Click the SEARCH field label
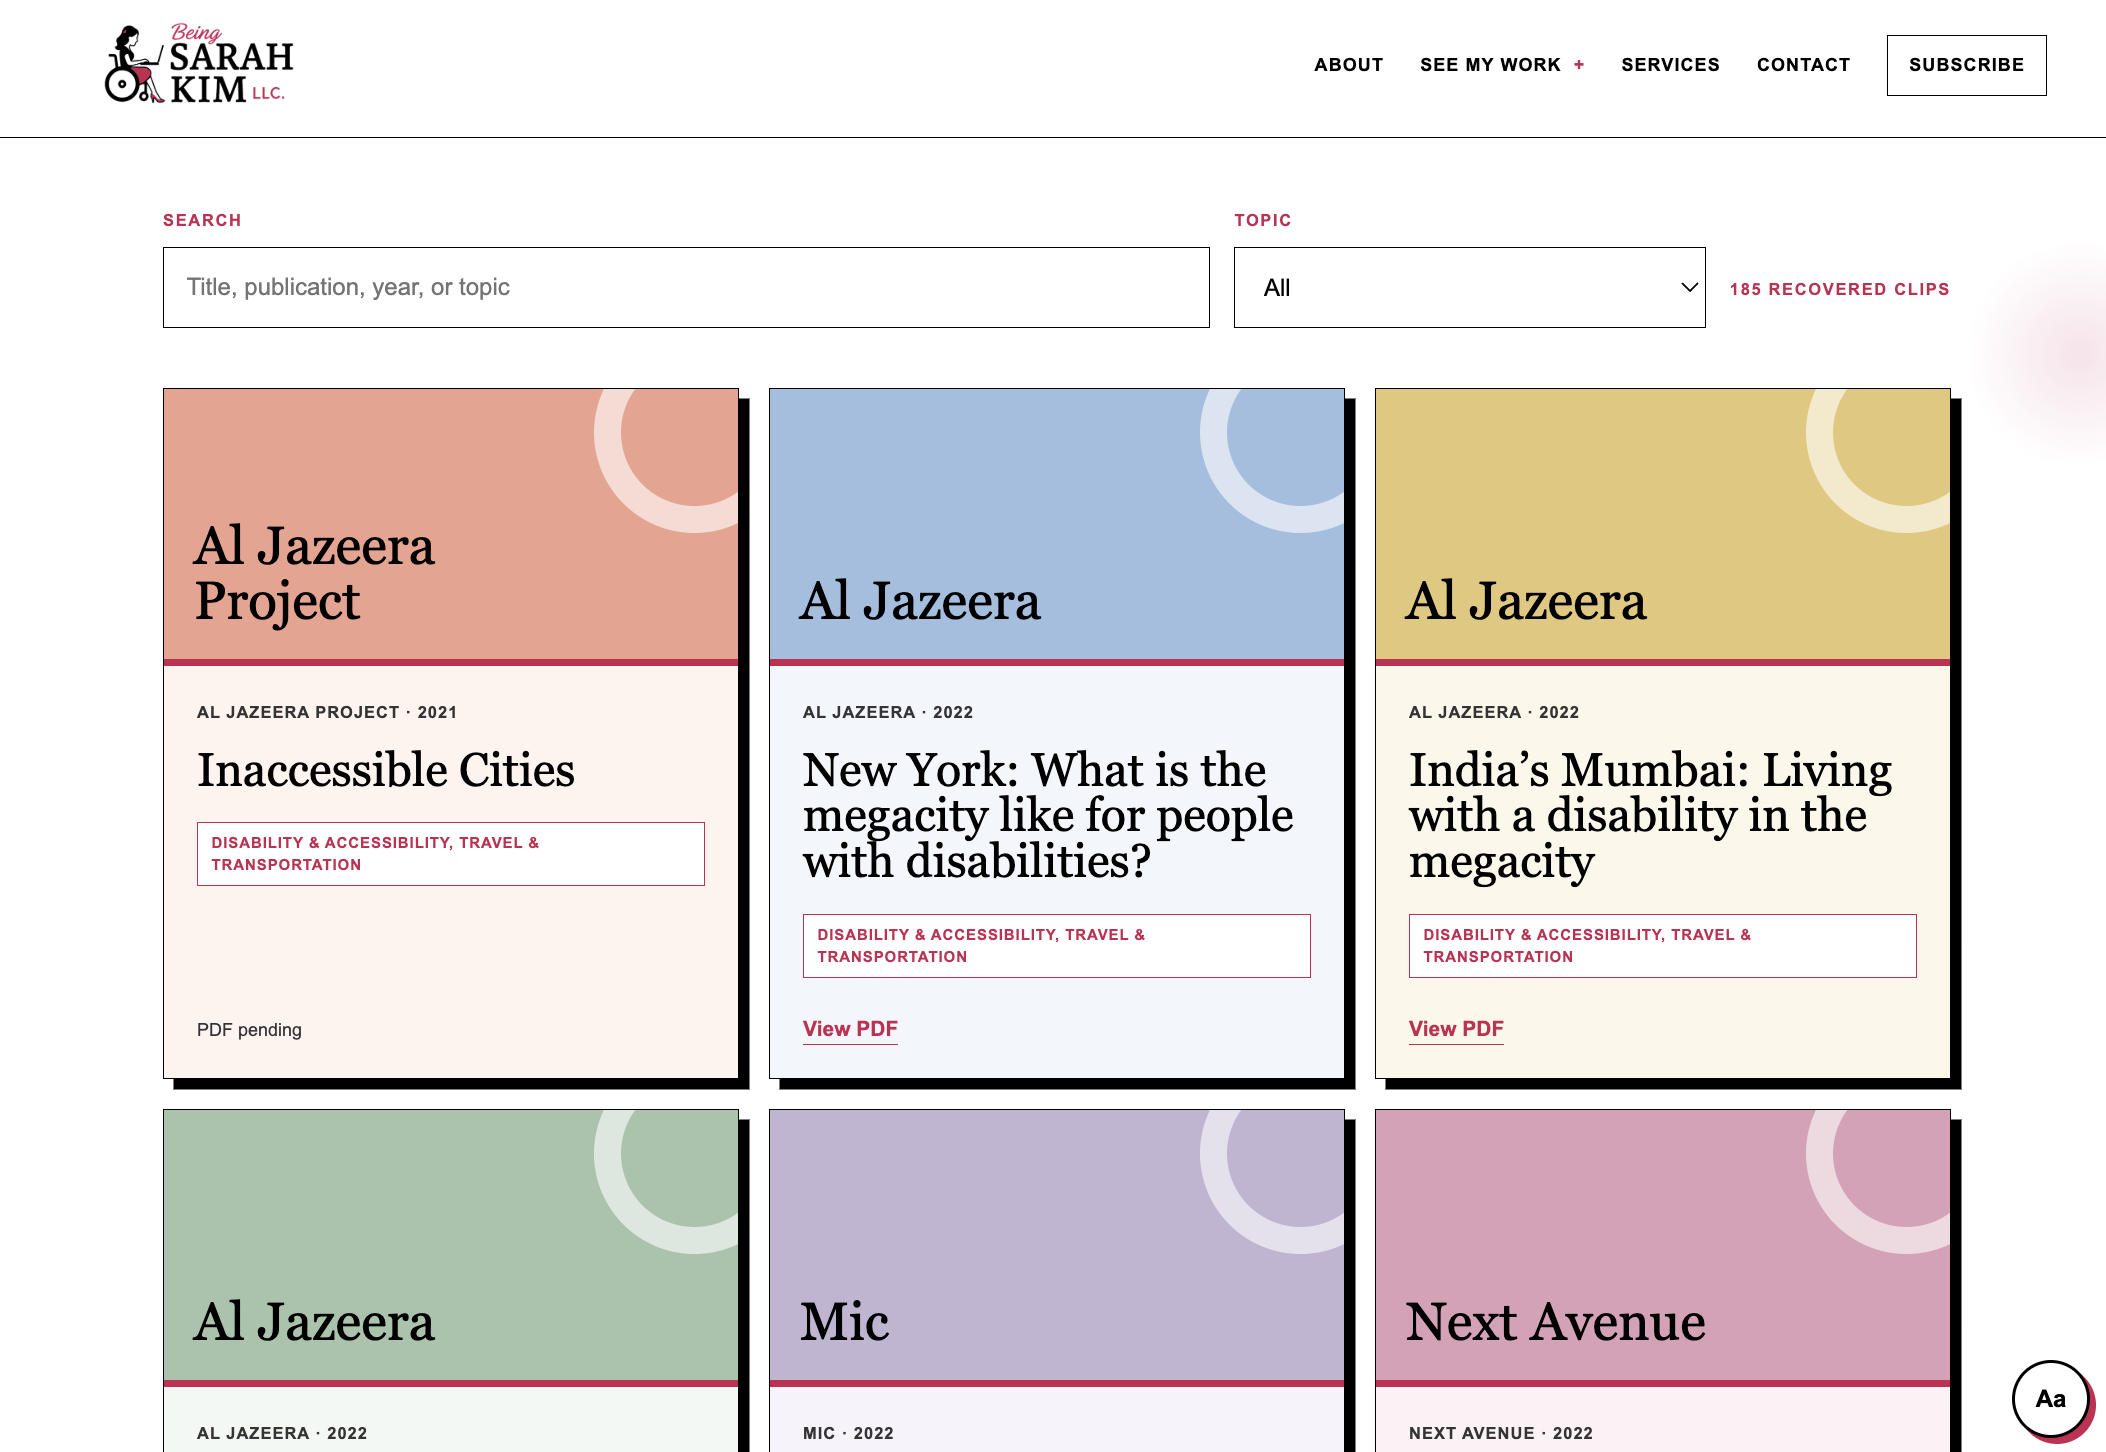This screenshot has height=1452, width=2106. pyautogui.click(x=202, y=220)
